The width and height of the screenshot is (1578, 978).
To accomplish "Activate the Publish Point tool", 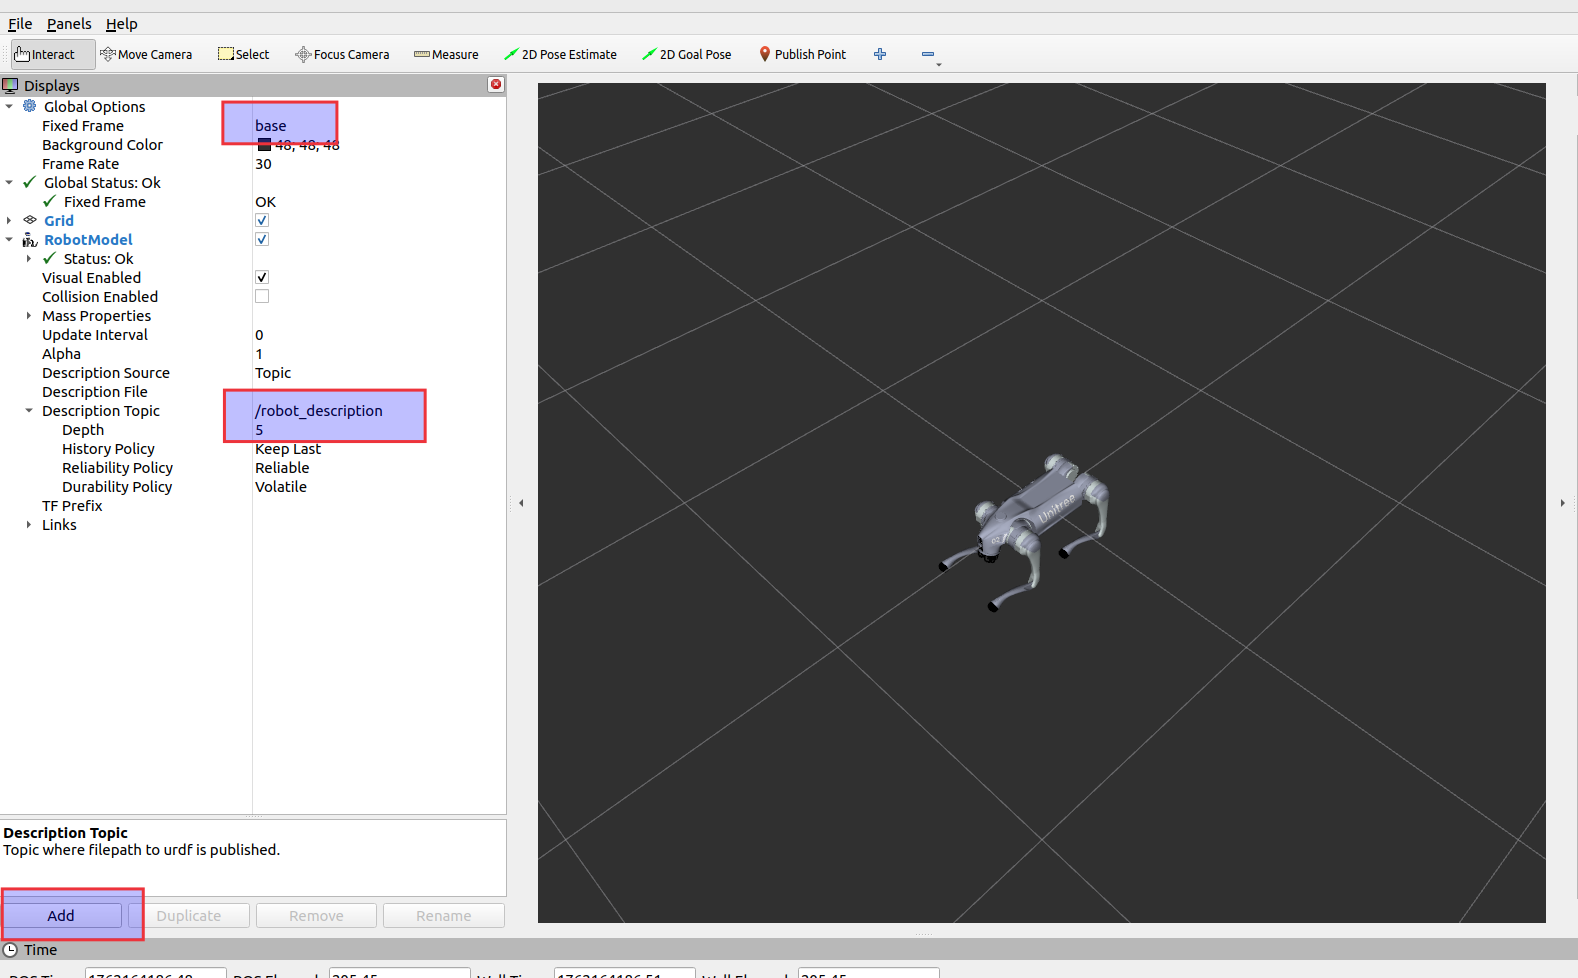I will (x=802, y=54).
